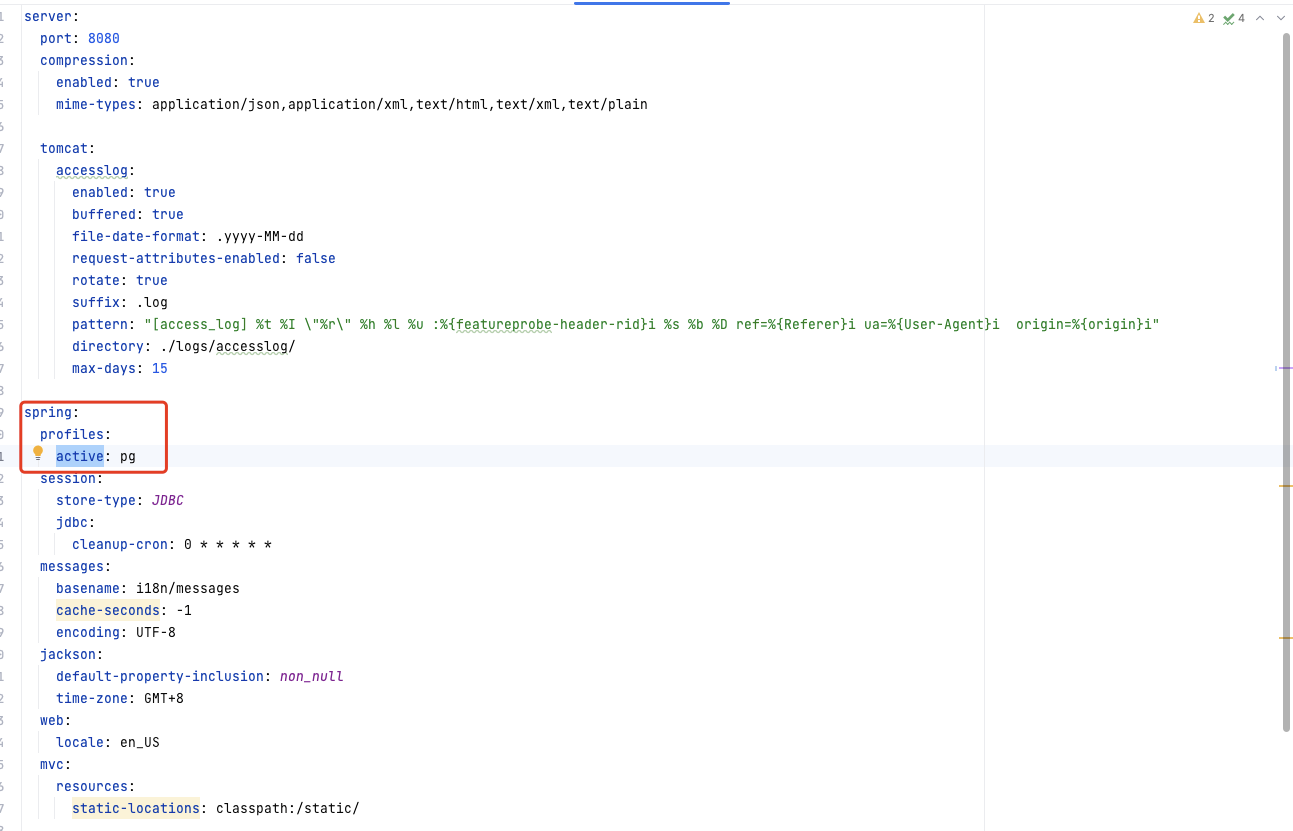This screenshot has height=831, width=1293.
Task: Click the port value 8080
Action: pyautogui.click(x=103, y=38)
